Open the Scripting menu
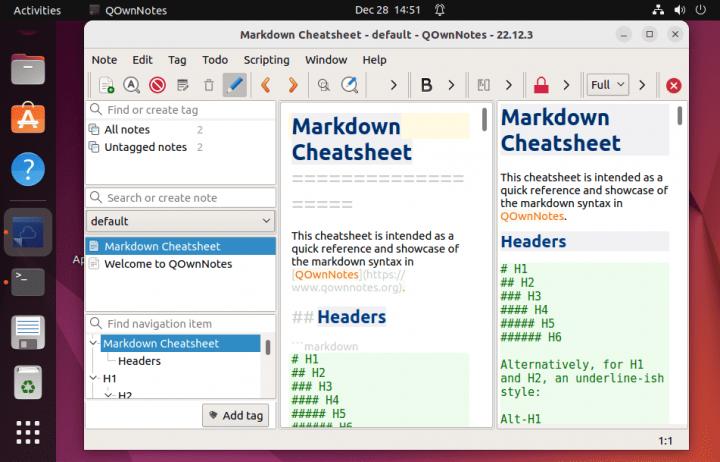 tap(266, 60)
